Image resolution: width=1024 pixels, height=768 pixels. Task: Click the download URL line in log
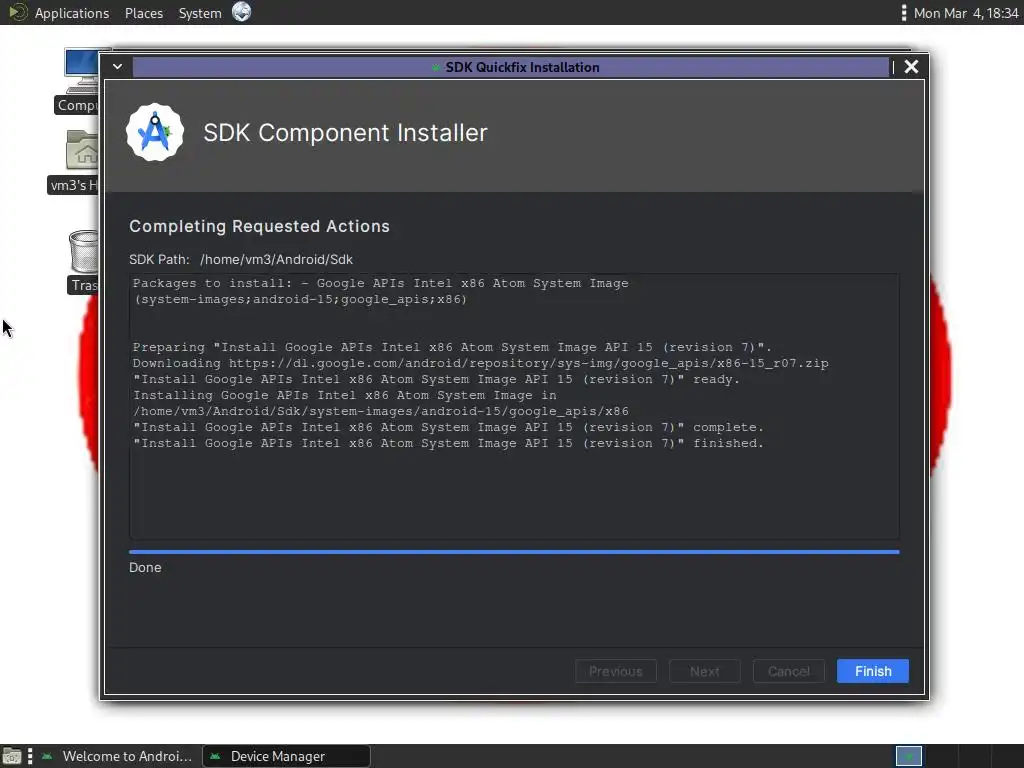tap(480, 363)
